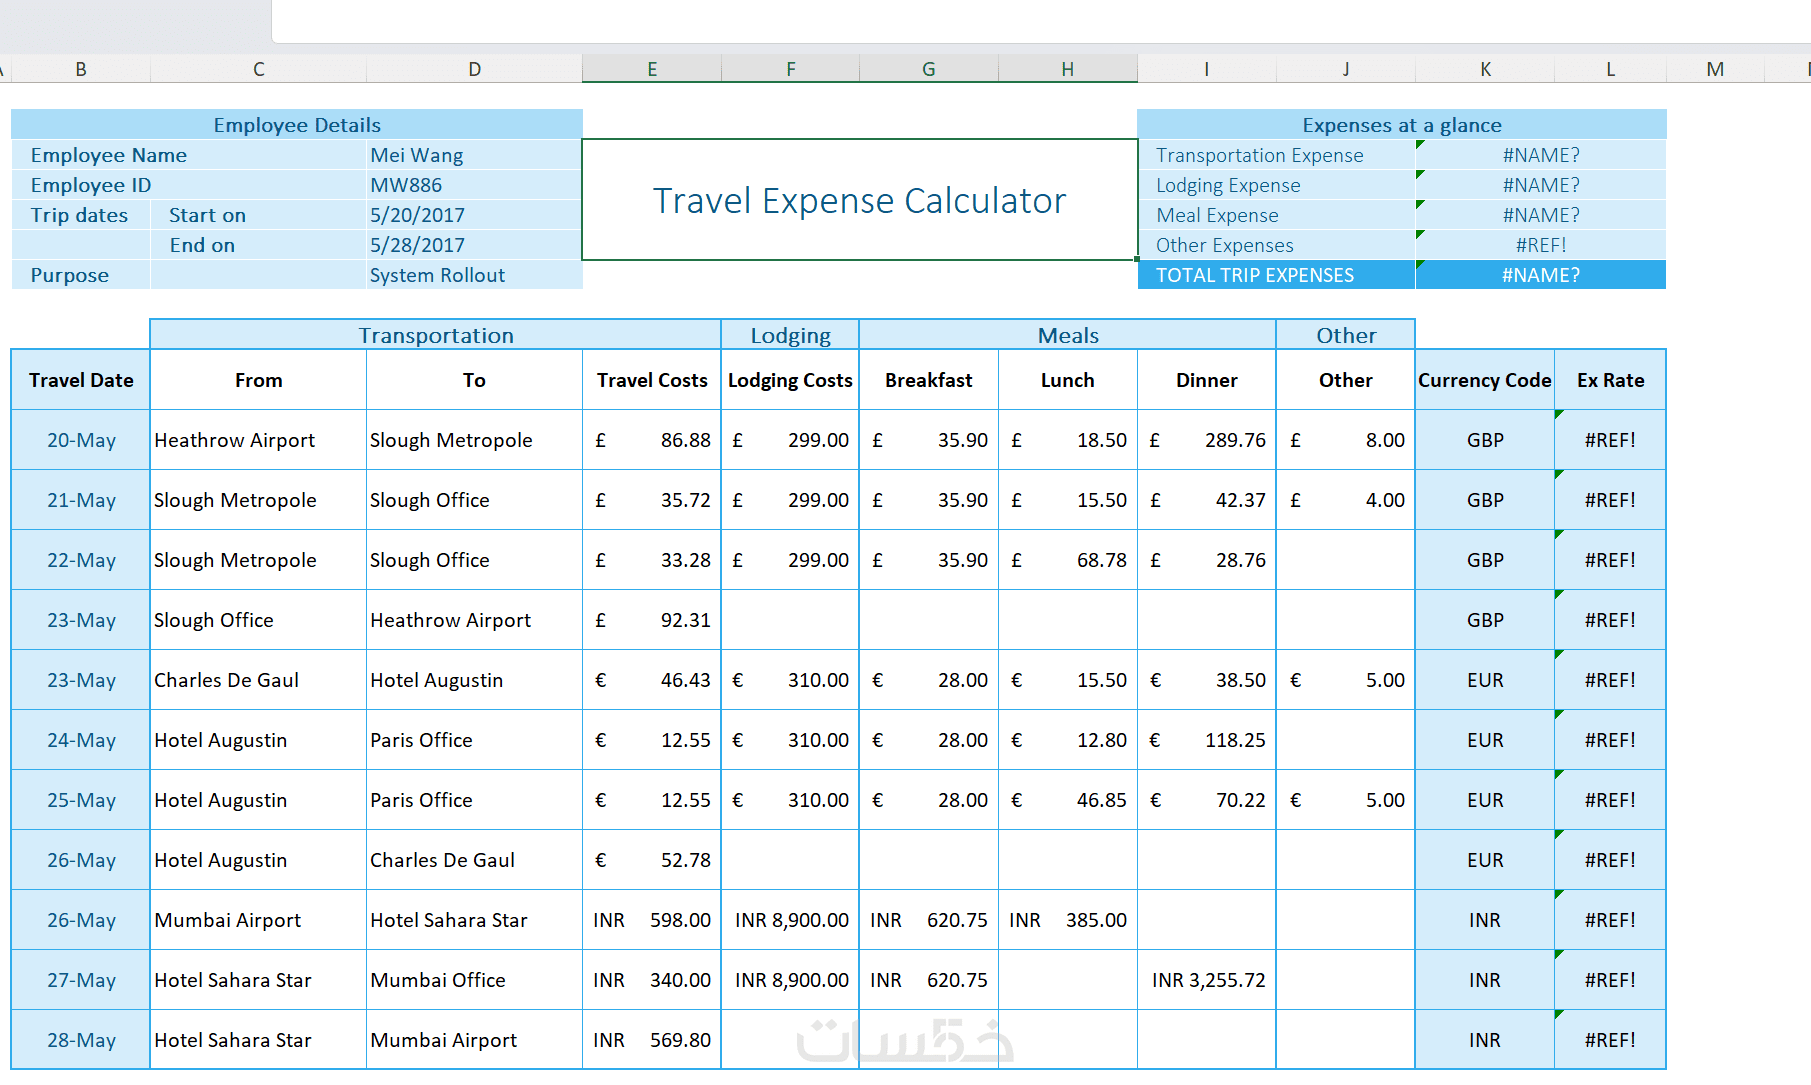
Task: Select "Hotel Augustin" in the To column
Action: [x=475, y=680]
